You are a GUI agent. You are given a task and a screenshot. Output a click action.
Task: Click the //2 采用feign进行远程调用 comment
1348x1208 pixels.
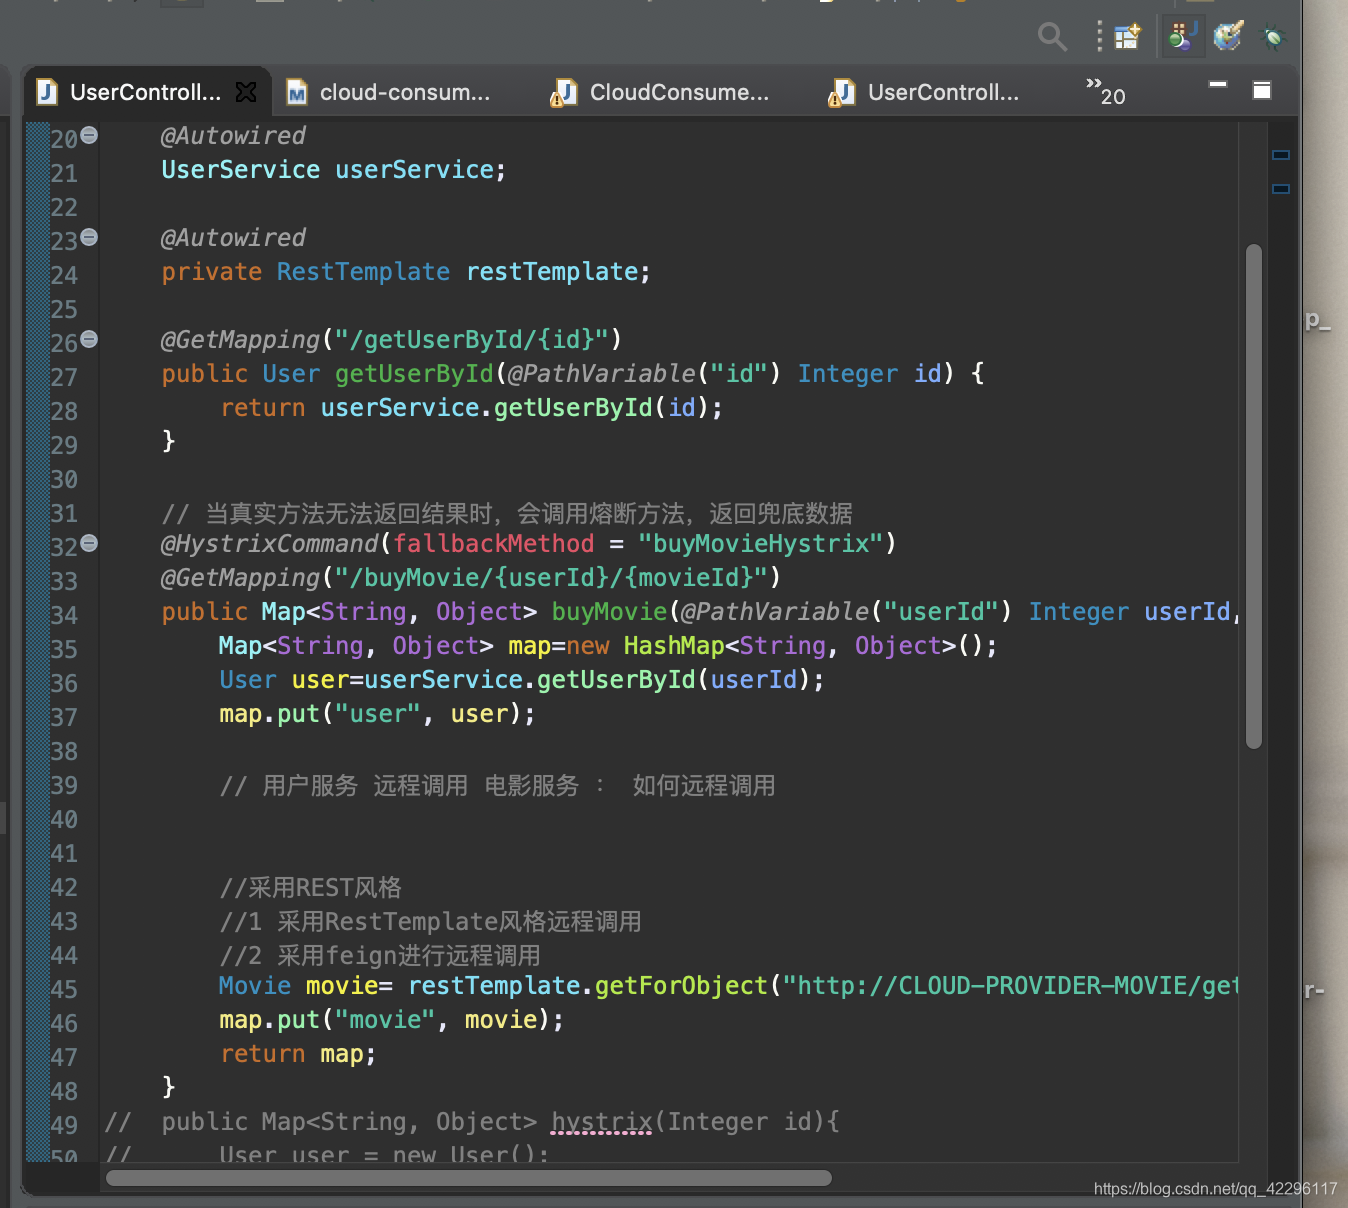[x=380, y=955]
